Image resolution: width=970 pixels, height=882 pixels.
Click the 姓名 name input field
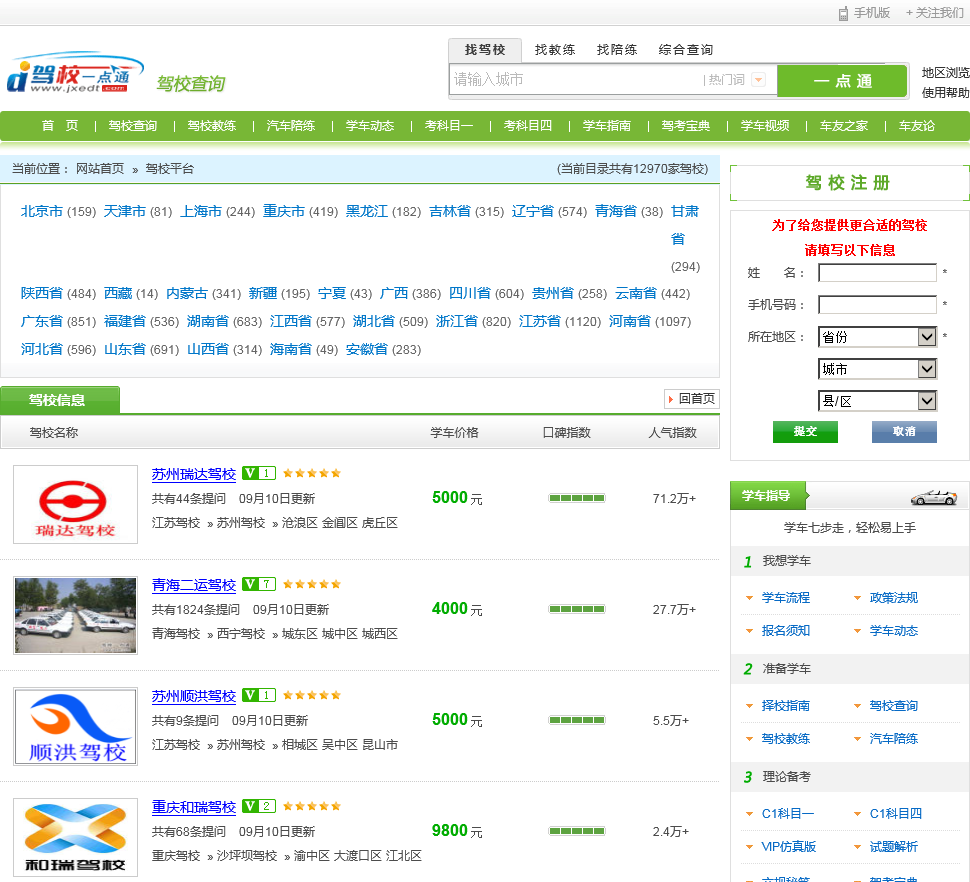click(877, 273)
